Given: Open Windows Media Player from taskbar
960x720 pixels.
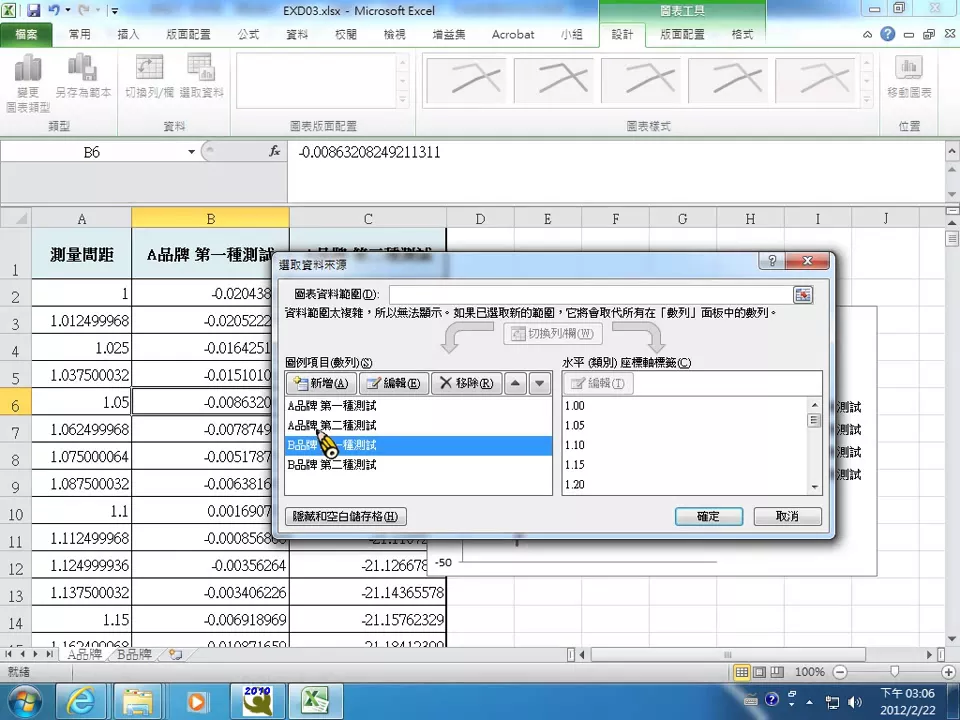Looking at the screenshot, I should pyautogui.click(x=196, y=702).
